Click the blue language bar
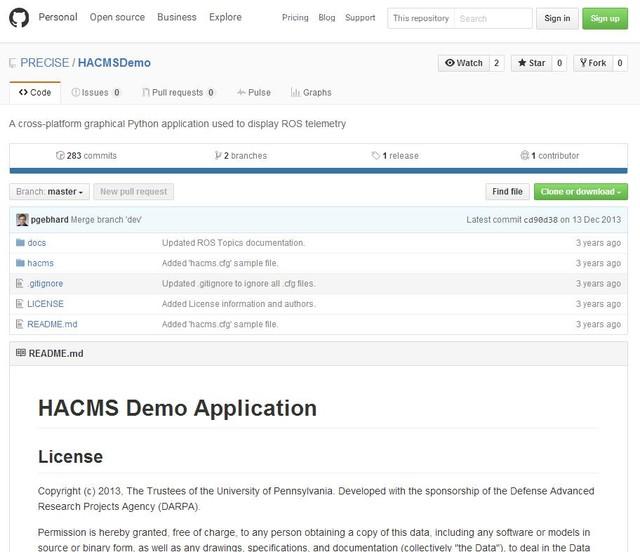This screenshot has height=552, width=640. click(318, 171)
